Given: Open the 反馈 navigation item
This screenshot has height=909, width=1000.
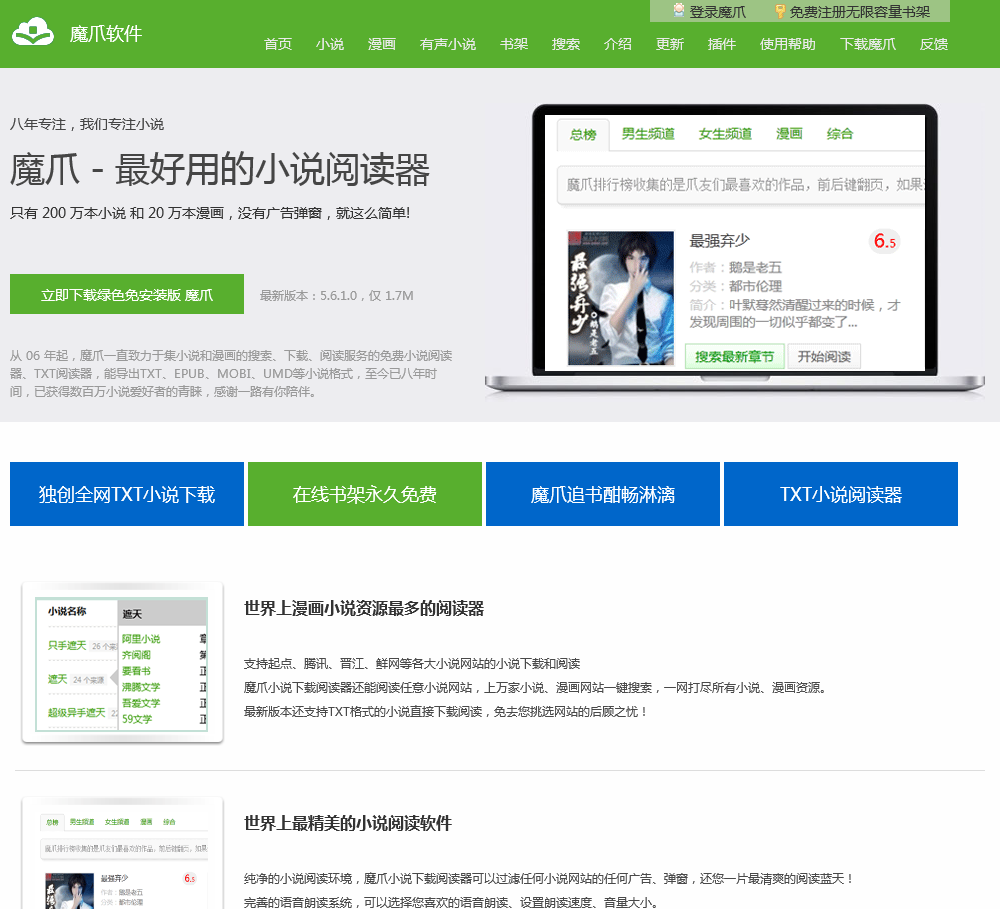Looking at the screenshot, I should click(934, 44).
